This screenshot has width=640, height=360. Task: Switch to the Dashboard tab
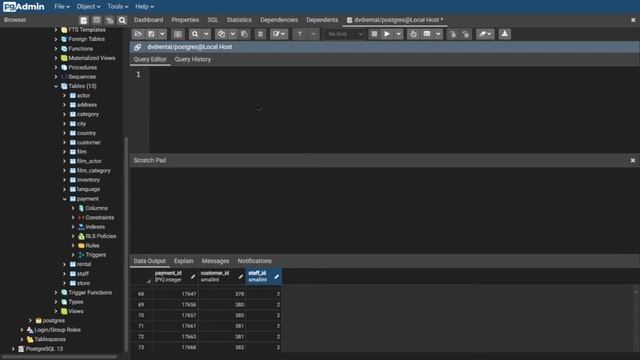click(149, 20)
